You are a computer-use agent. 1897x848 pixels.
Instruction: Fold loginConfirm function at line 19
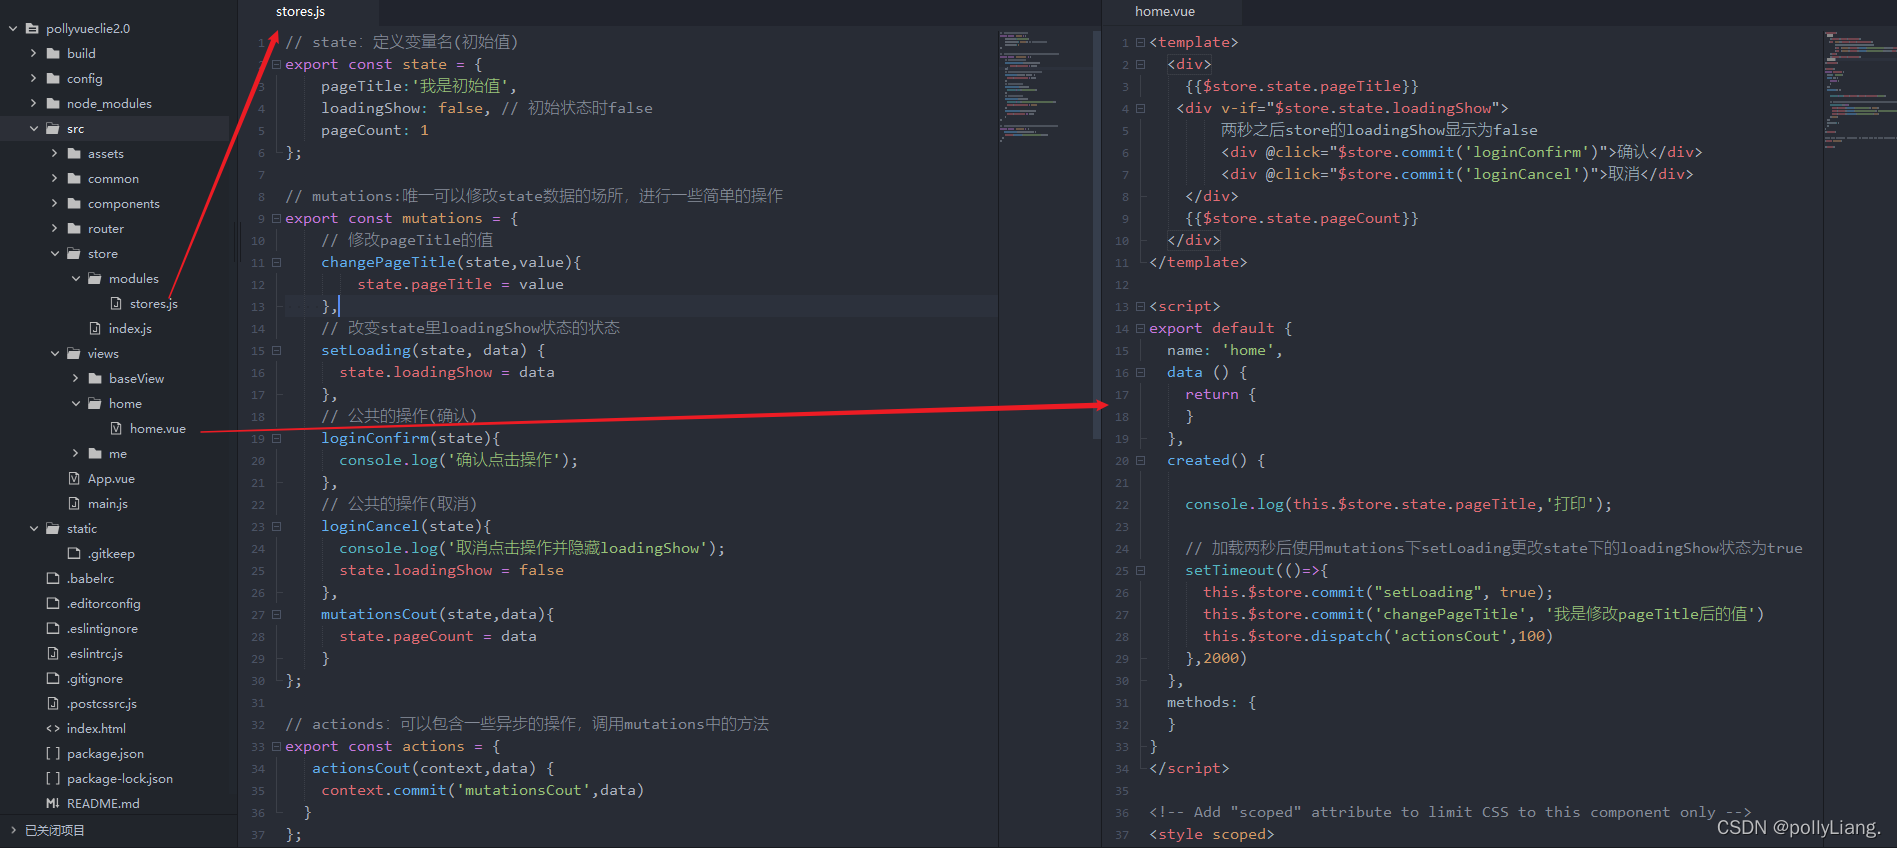point(277,438)
